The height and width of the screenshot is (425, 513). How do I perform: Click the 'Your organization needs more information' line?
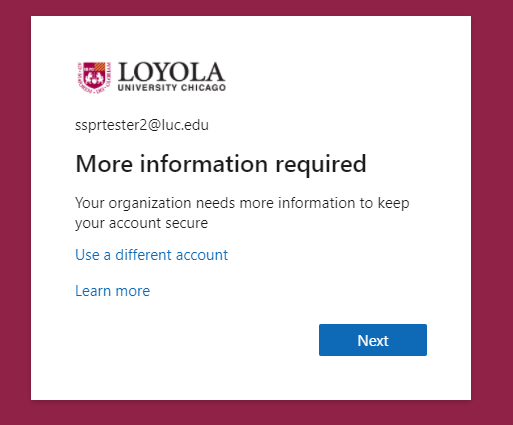tap(242, 203)
